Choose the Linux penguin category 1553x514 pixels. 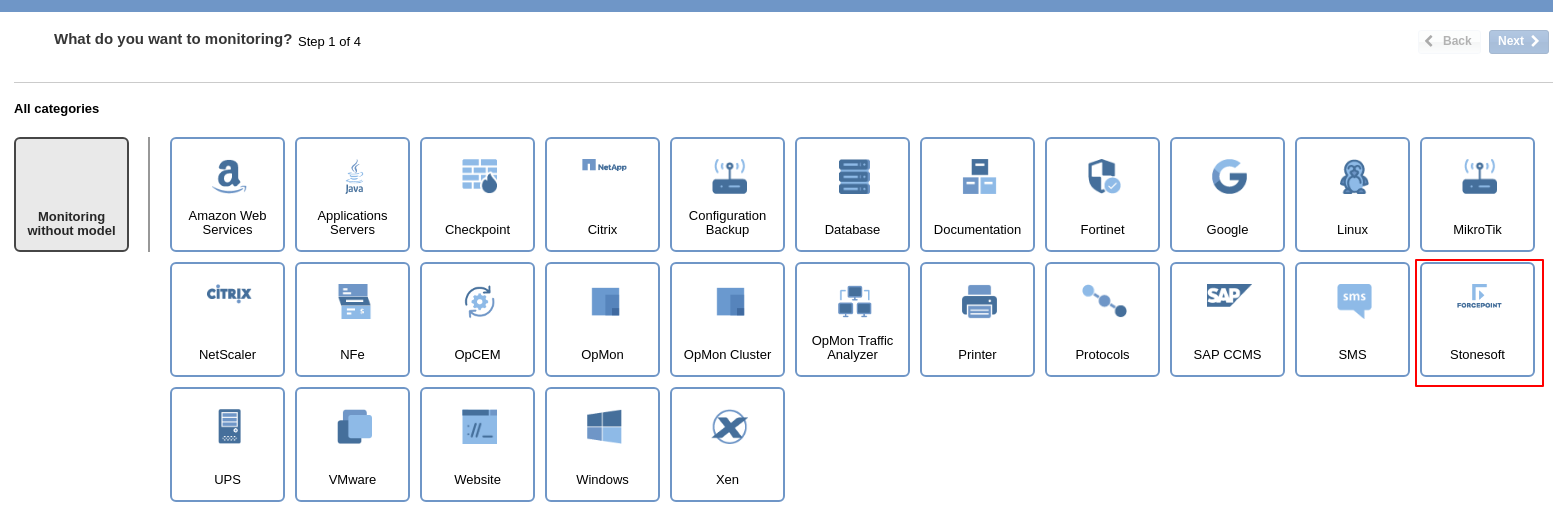(1352, 194)
